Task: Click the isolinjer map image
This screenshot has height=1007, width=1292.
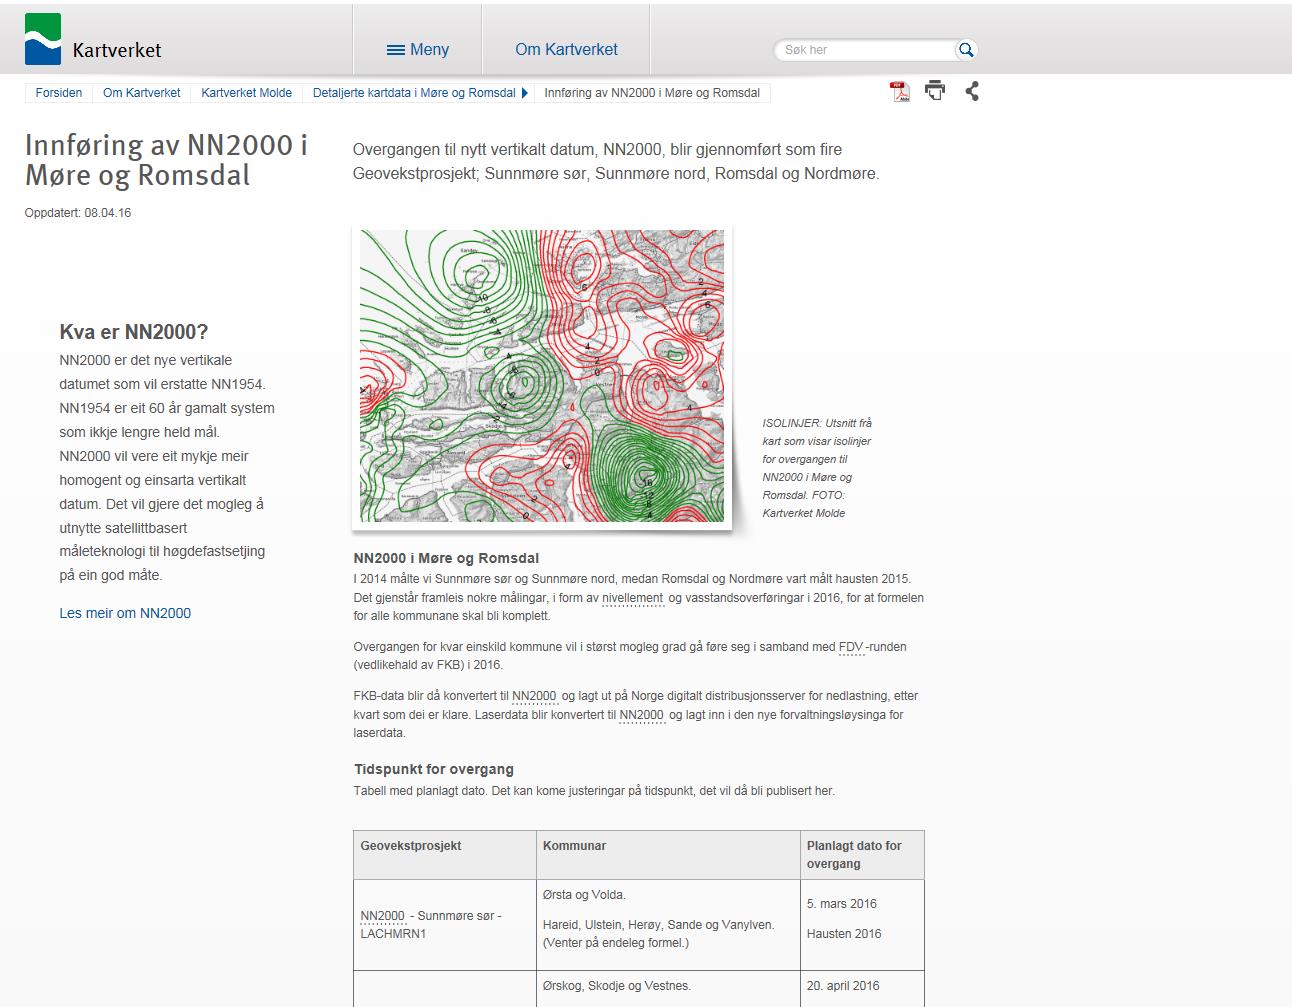Action: [x=542, y=376]
